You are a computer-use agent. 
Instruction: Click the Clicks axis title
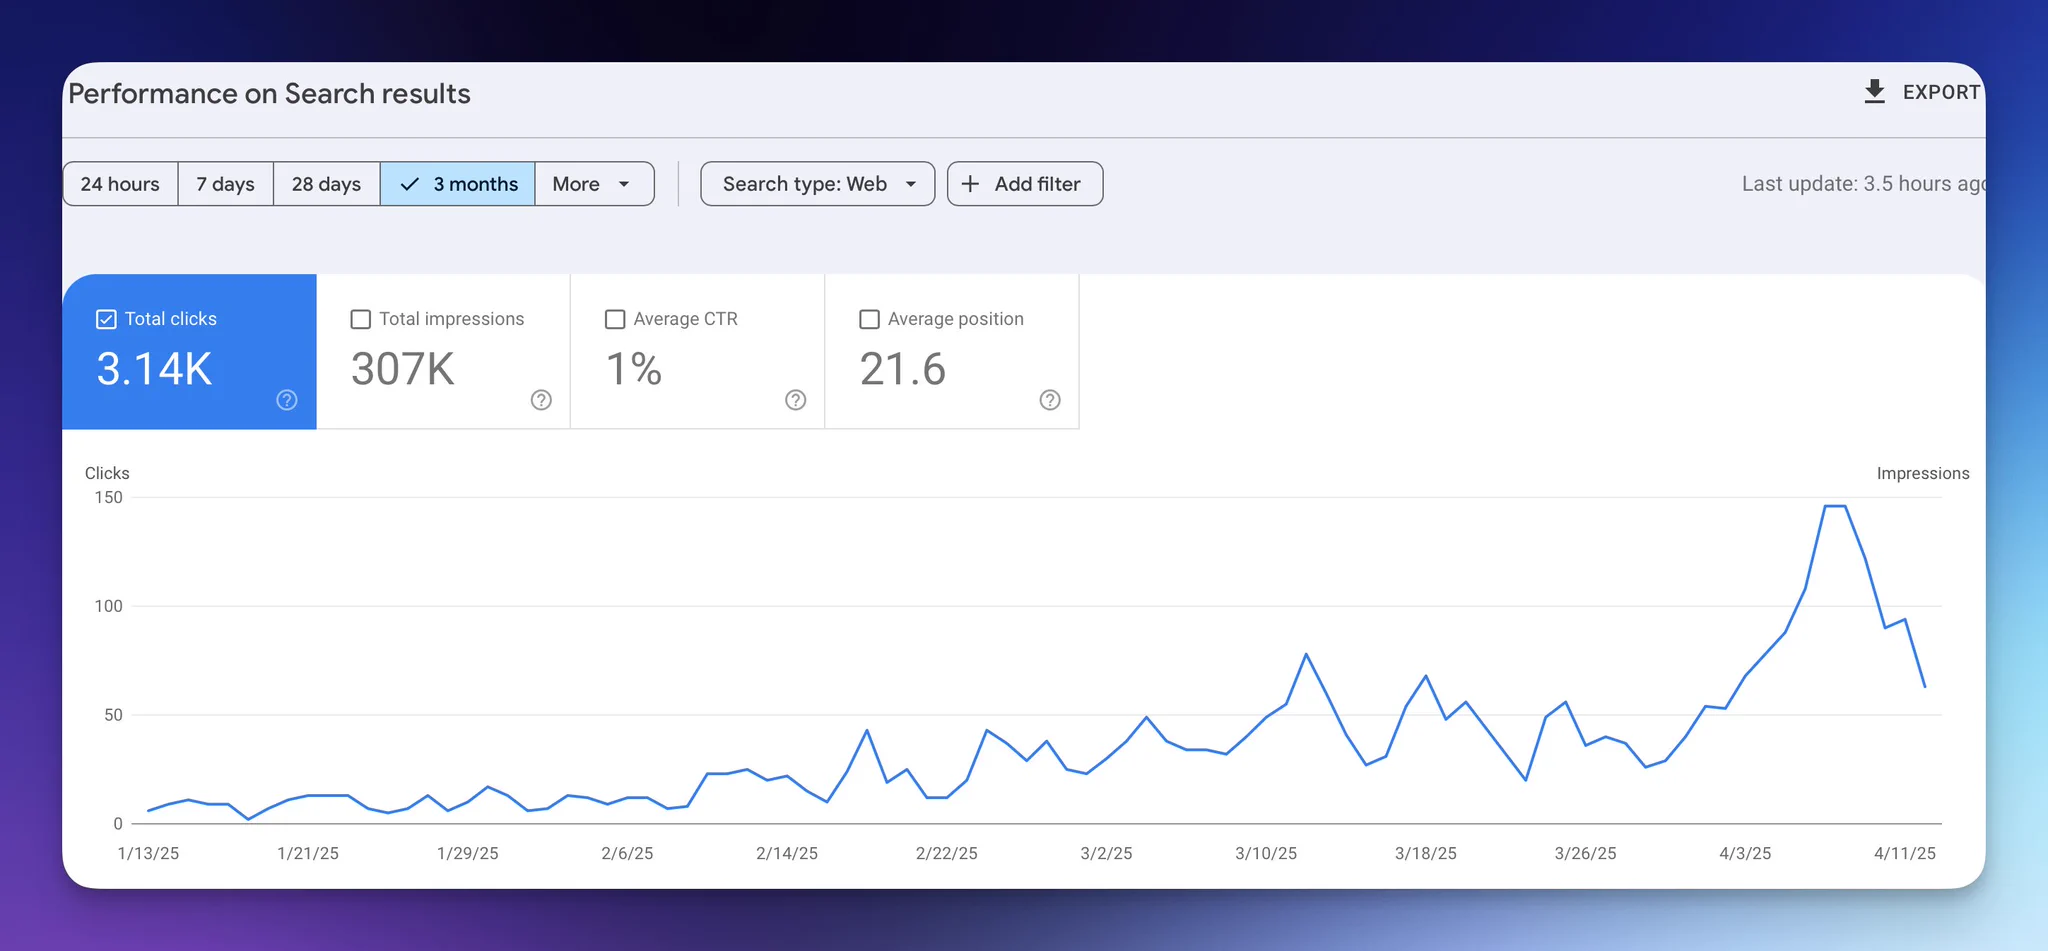coord(107,473)
